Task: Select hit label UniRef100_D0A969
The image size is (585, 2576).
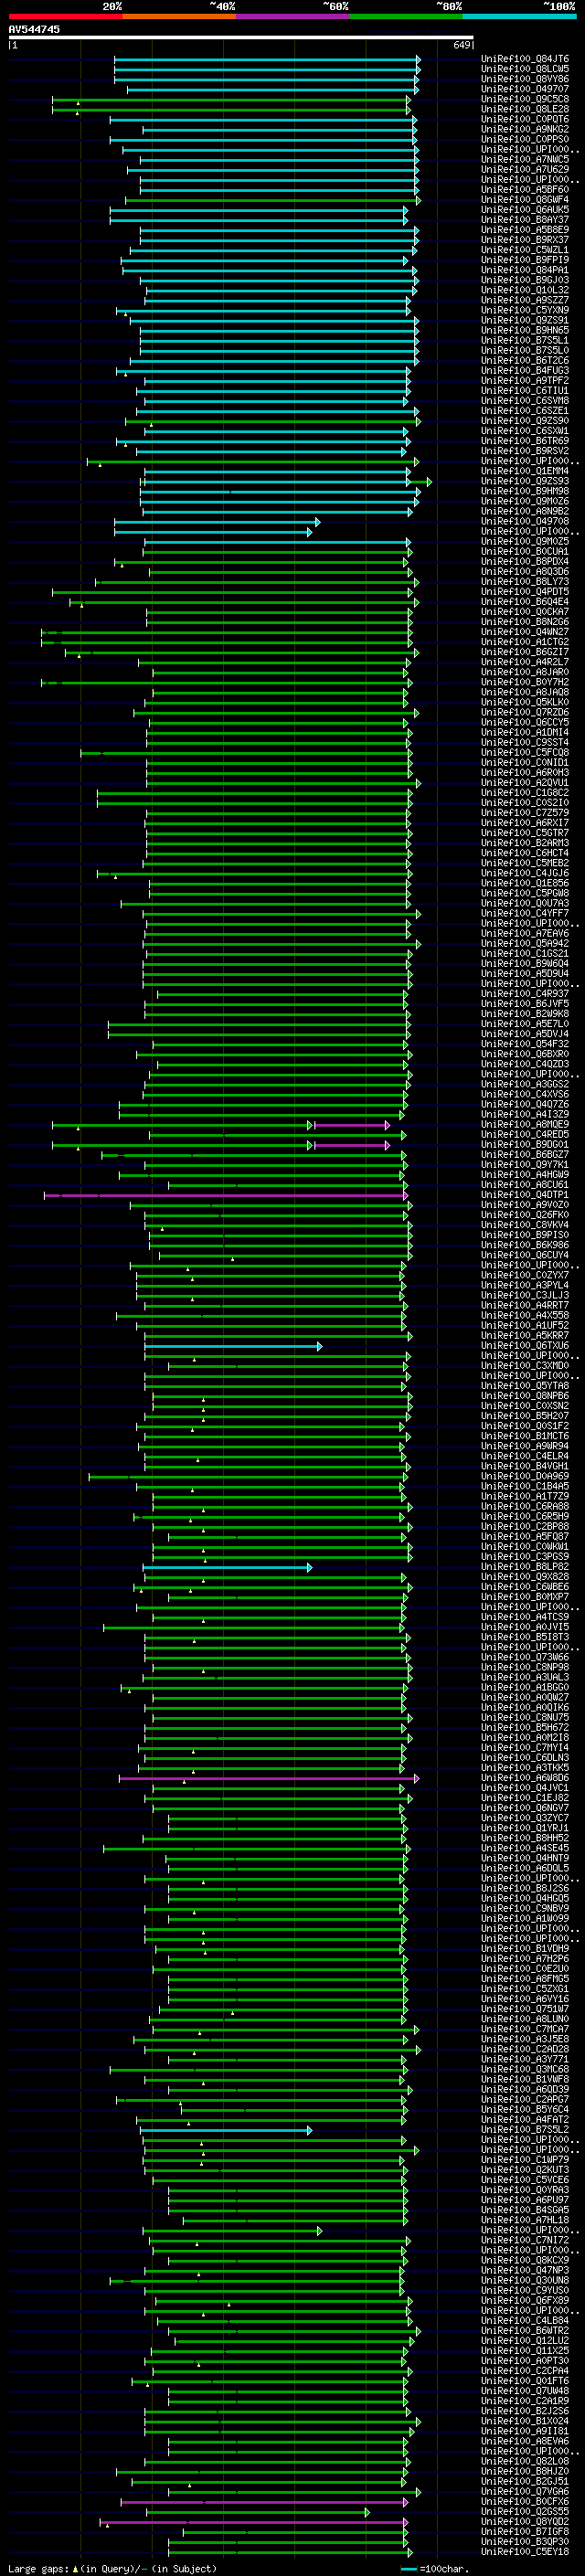Action: click(x=525, y=1476)
